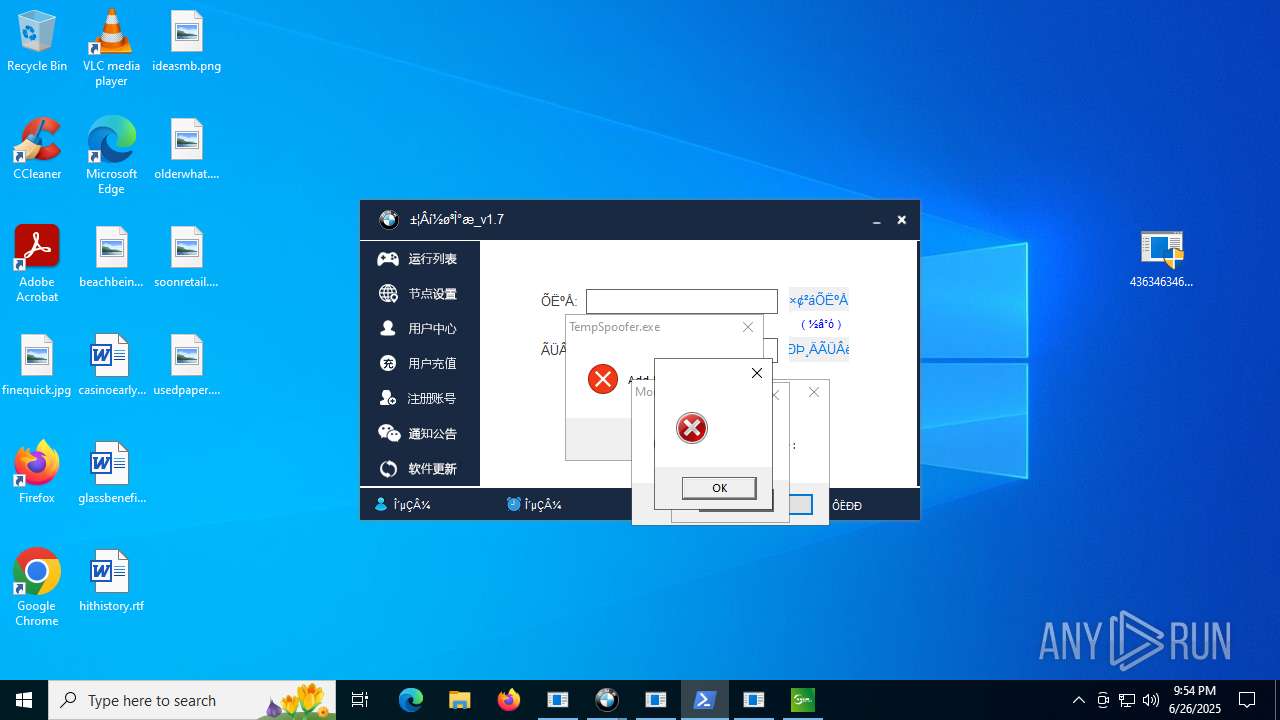Viewport: 1280px width, 720px height.
Task: Open File Explorer from taskbar
Action: coord(460,700)
